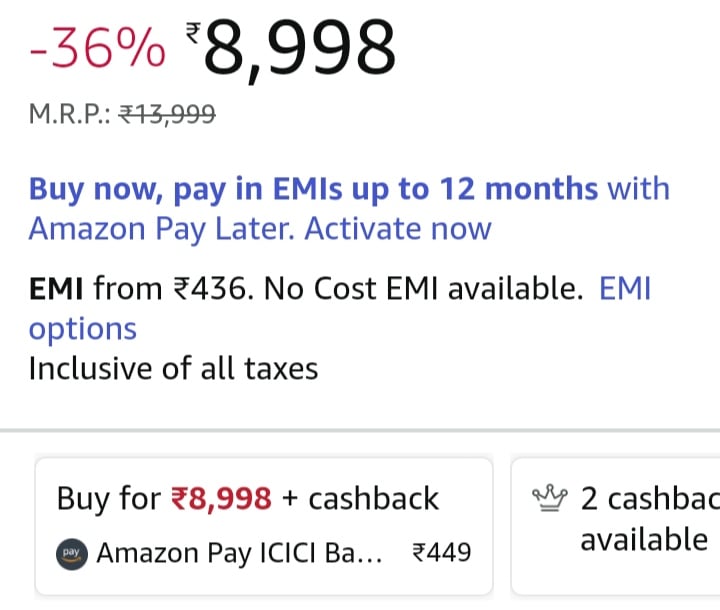Screen dimensions: 720x610
Task: Click the Inclusive of all taxes note
Action: [x=173, y=368]
